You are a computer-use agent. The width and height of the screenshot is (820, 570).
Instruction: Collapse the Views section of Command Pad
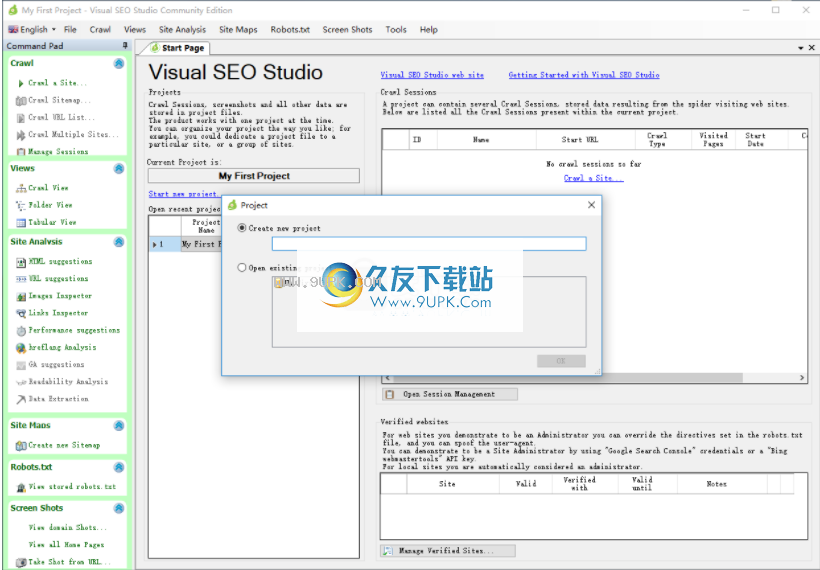tap(119, 168)
